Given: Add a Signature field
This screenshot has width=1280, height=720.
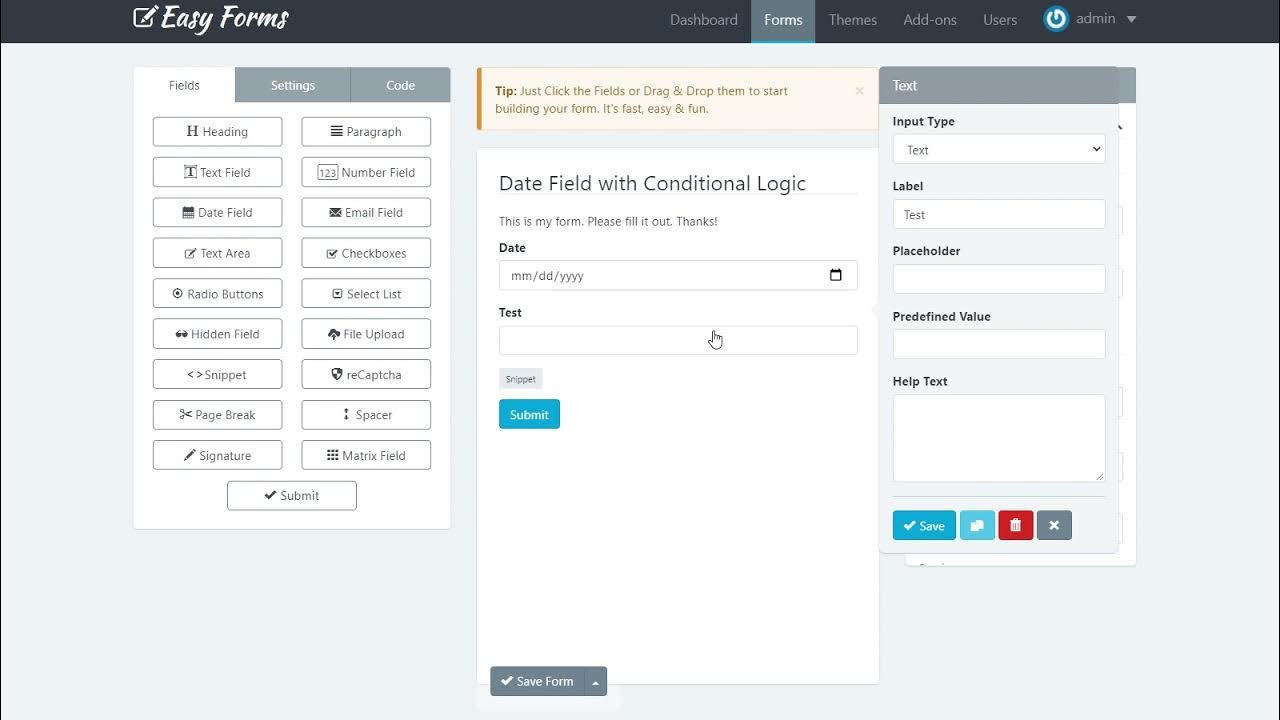Looking at the screenshot, I should 217,456.
